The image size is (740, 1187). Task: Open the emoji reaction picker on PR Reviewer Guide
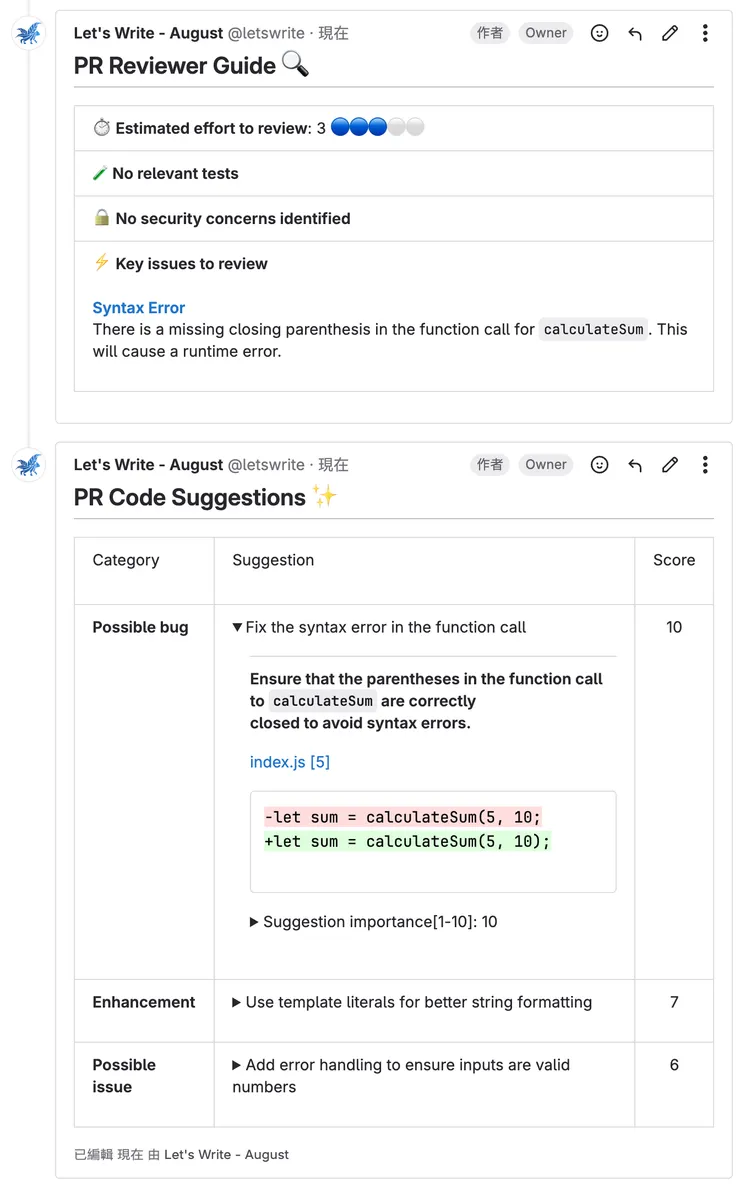pos(599,32)
